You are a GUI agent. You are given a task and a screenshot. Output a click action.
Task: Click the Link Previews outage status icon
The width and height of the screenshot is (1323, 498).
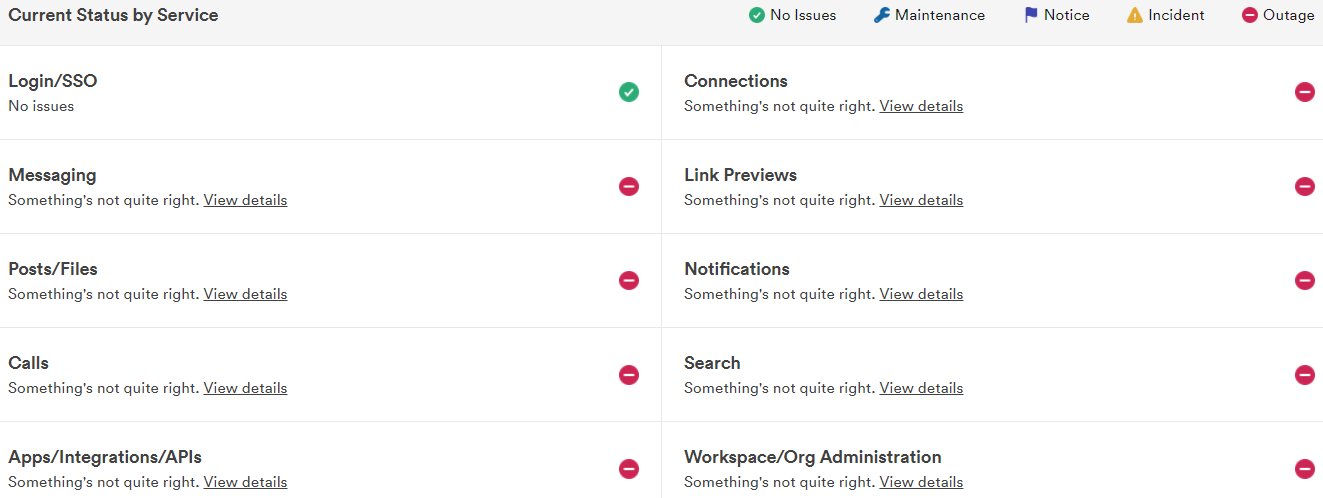coord(1304,186)
